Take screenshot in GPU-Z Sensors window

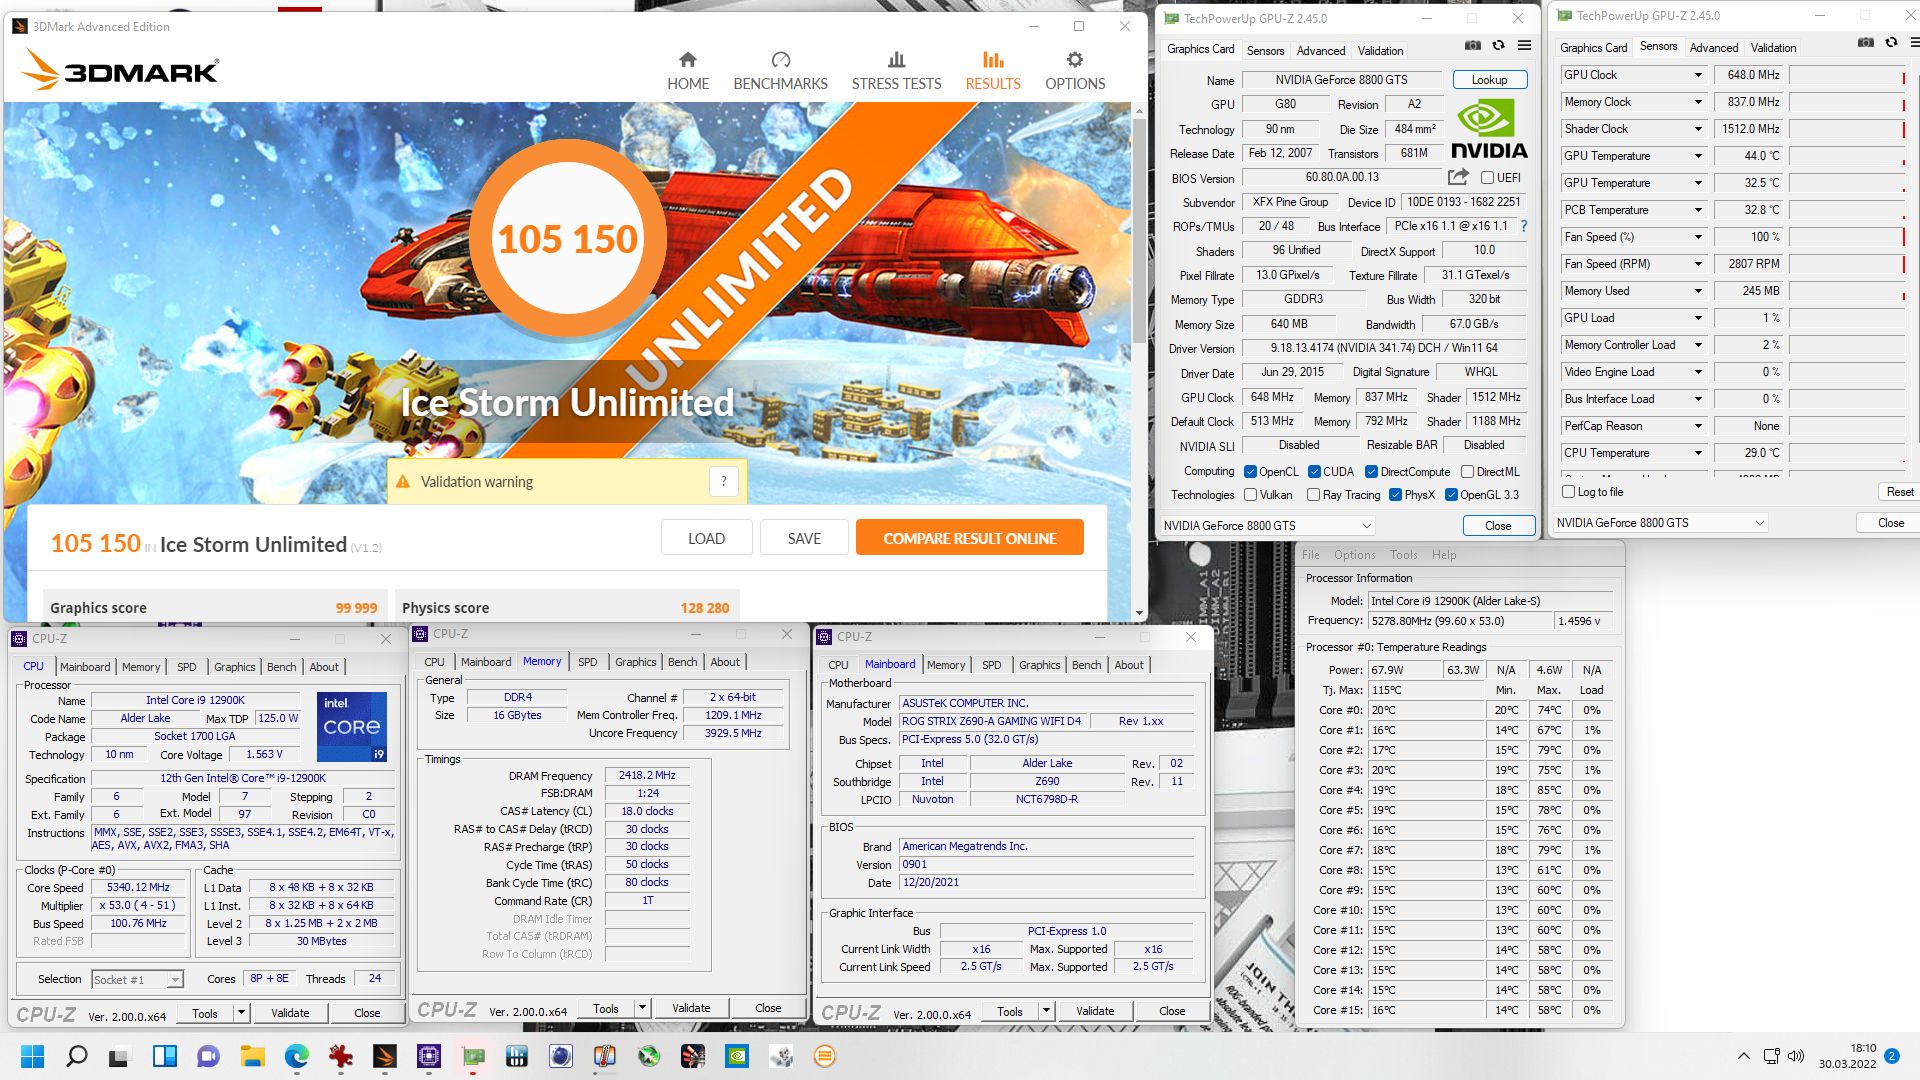1866,42
